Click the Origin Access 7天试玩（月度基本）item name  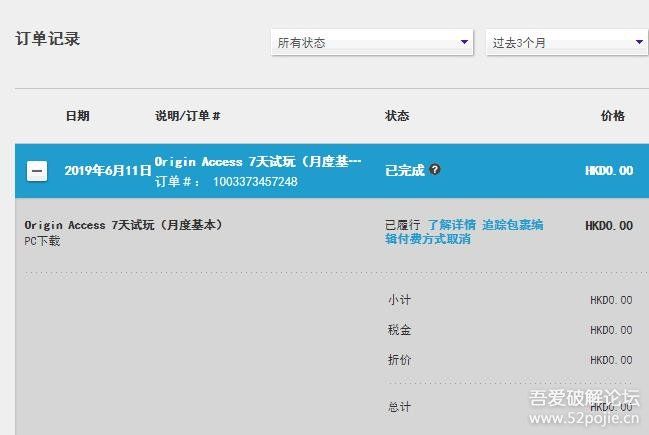(123, 225)
